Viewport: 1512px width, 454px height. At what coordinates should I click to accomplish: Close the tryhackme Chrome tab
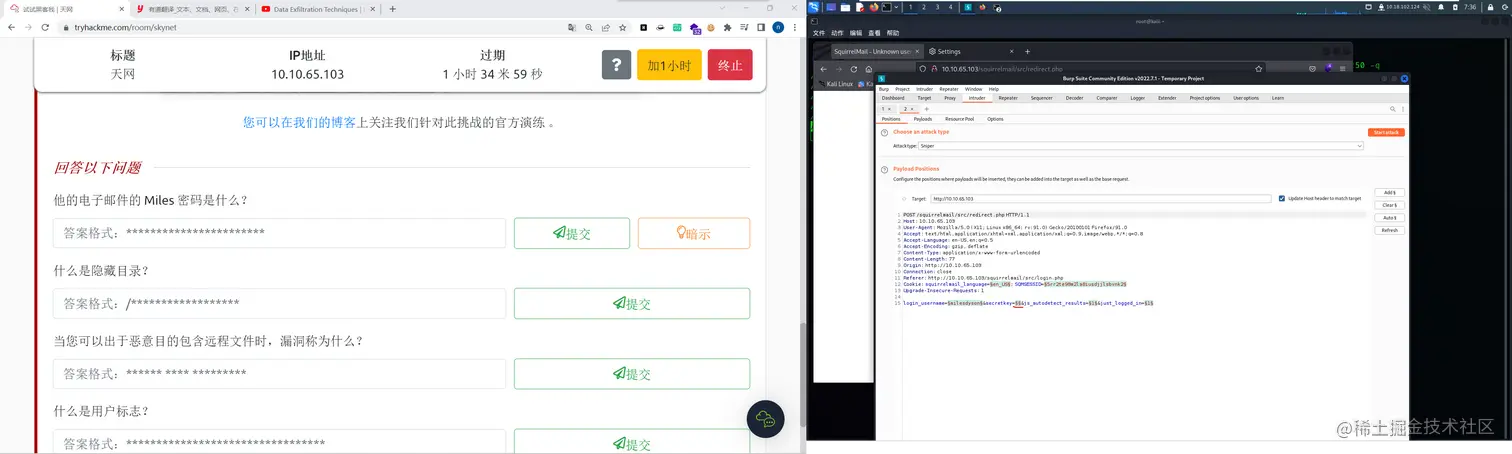coord(123,9)
